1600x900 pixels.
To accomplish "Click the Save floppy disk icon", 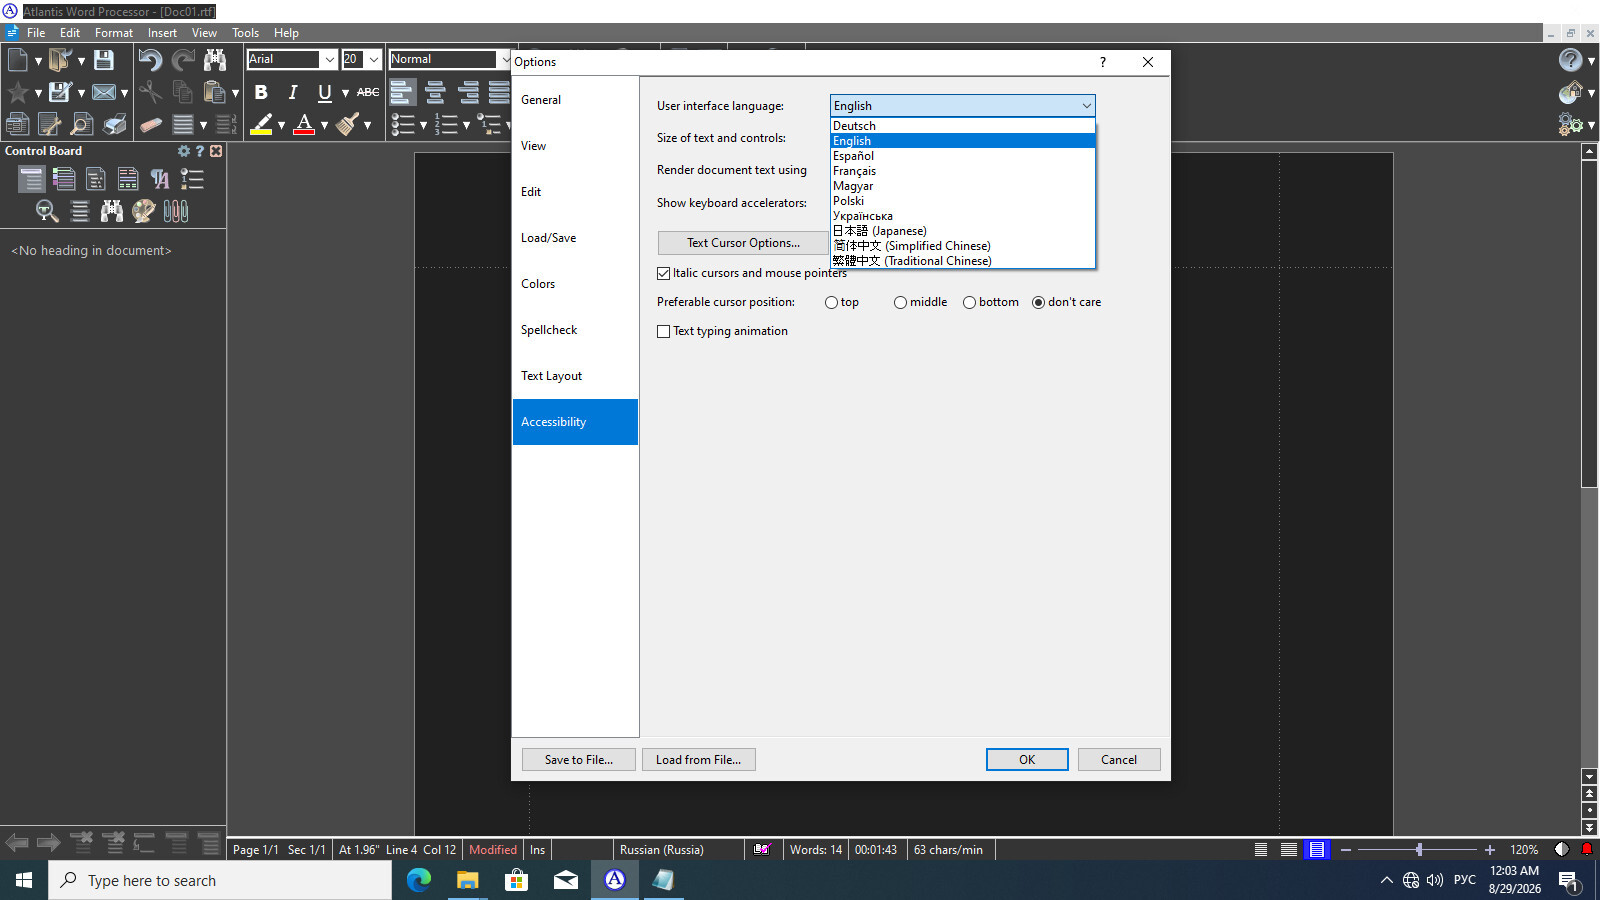I will coord(103,60).
